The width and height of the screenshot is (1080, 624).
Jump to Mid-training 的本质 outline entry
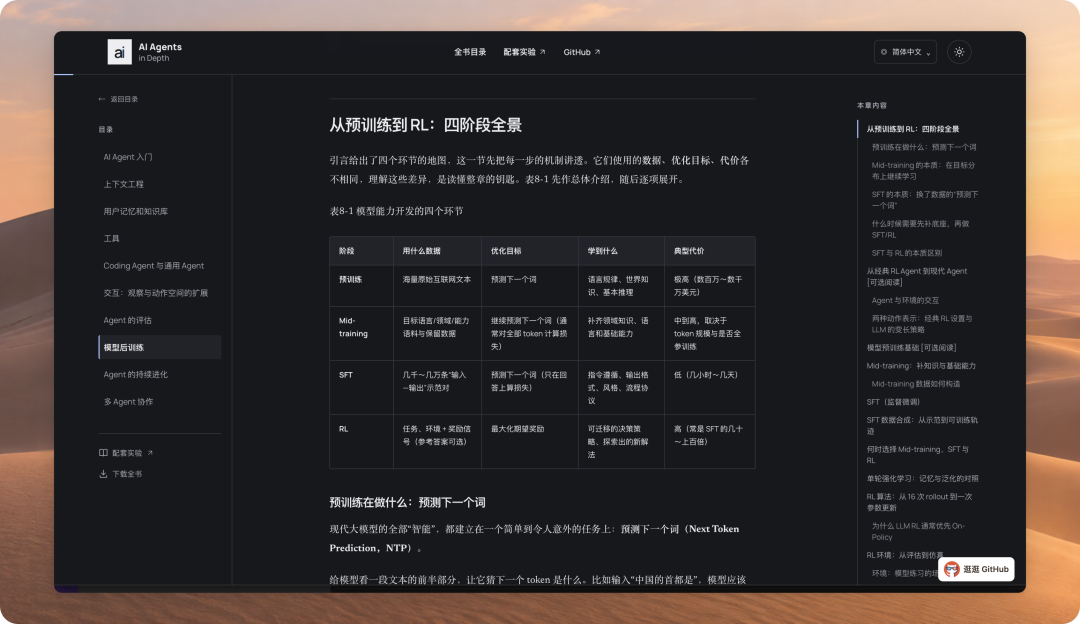[923, 171]
